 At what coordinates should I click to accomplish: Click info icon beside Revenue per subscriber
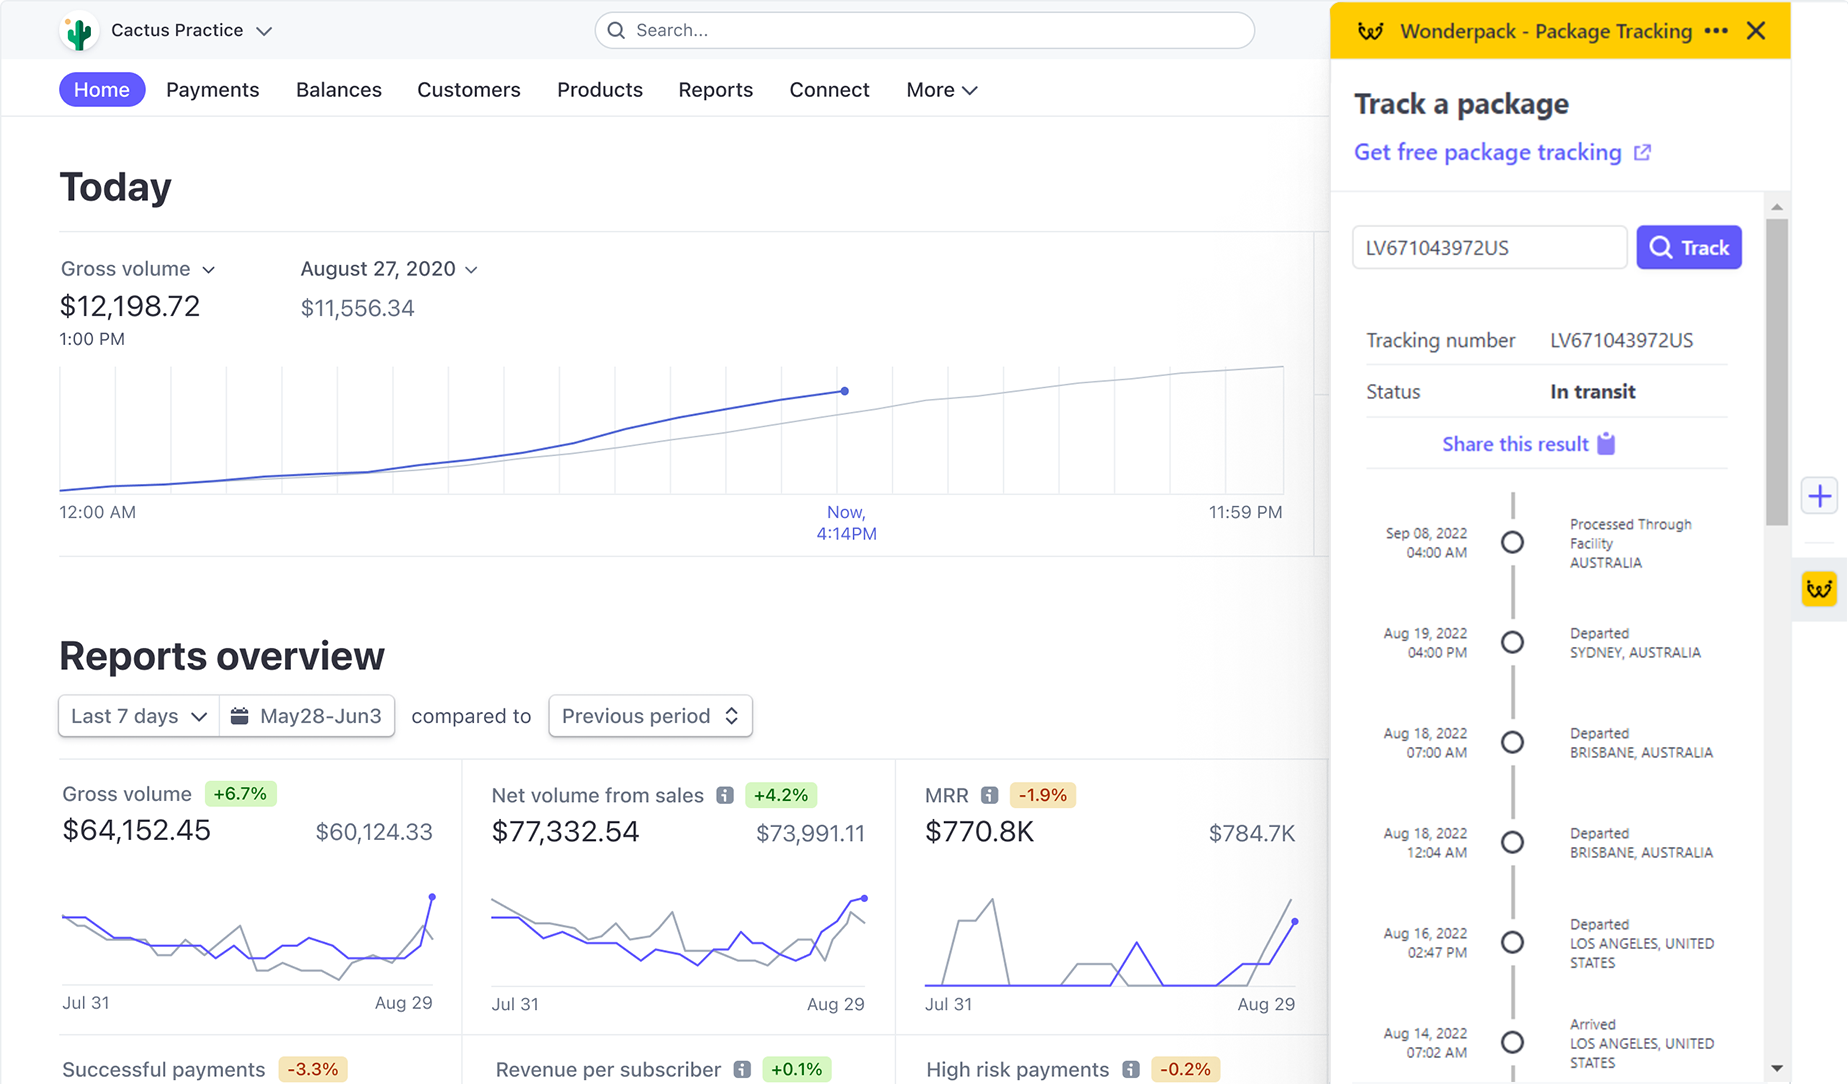pyautogui.click(x=742, y=1069)
